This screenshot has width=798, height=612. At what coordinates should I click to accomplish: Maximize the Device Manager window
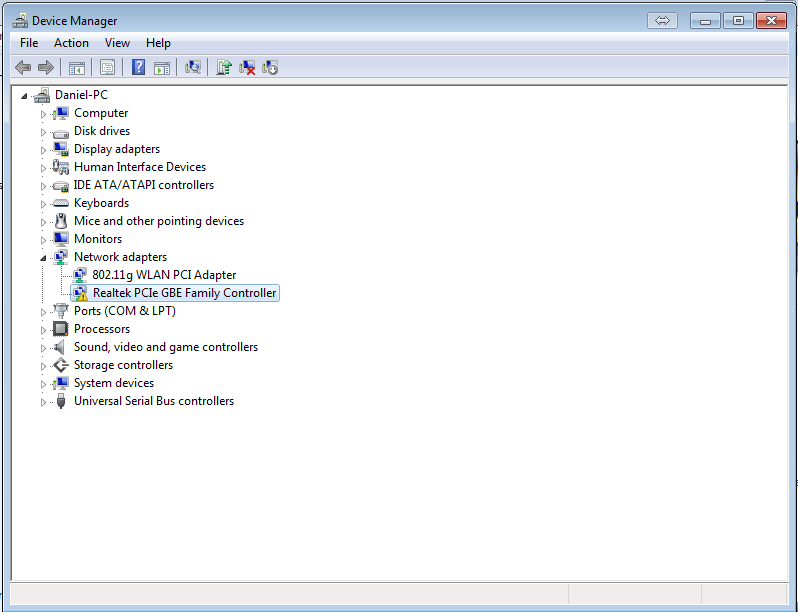click(x=738, y=20)
